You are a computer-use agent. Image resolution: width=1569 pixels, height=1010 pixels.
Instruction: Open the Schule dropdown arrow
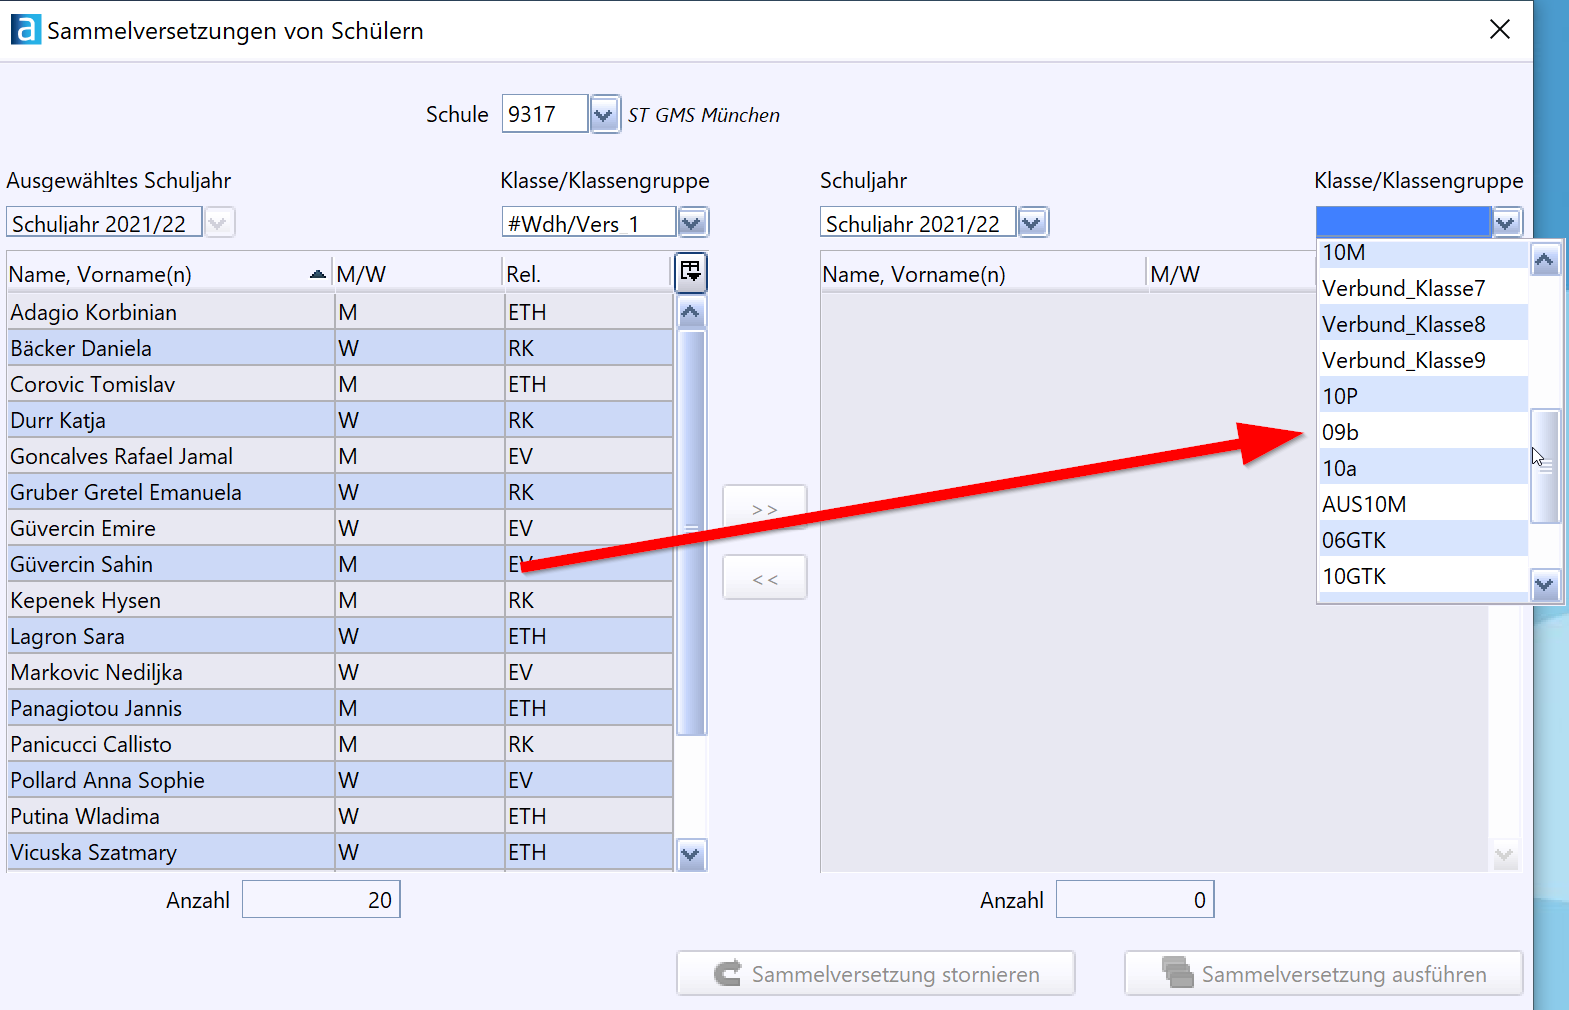[604, 115]
